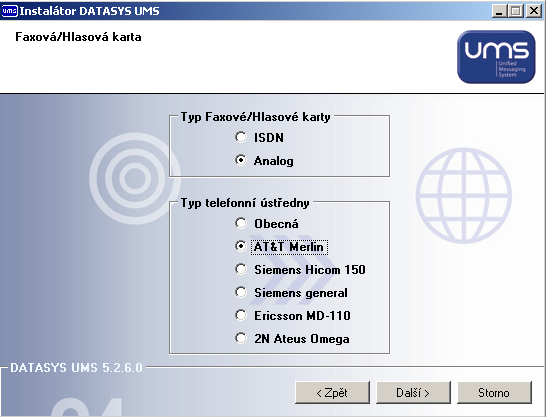Screen dimensions: 546x417
Task: Minimize the installer window
Action: (500, 11)
